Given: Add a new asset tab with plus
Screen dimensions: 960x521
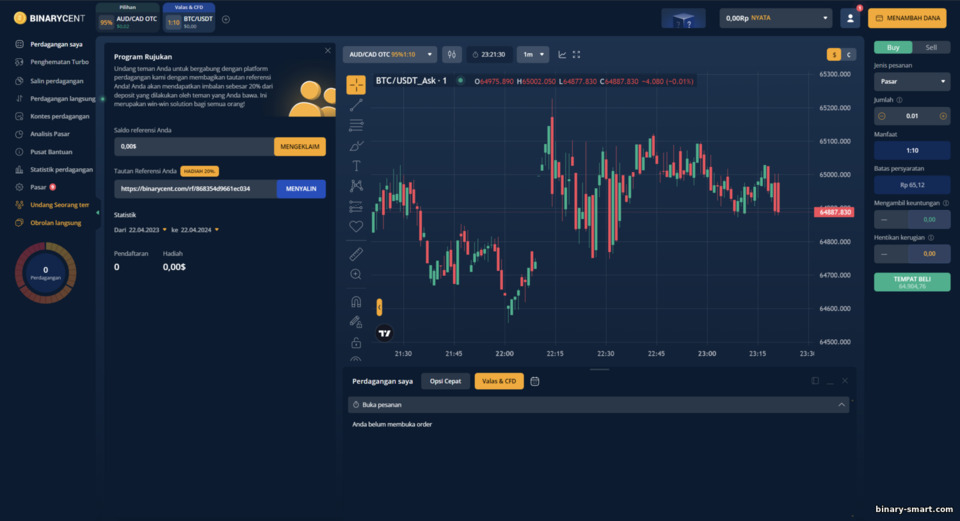Looking at the screenshot, I should [226, 20].
